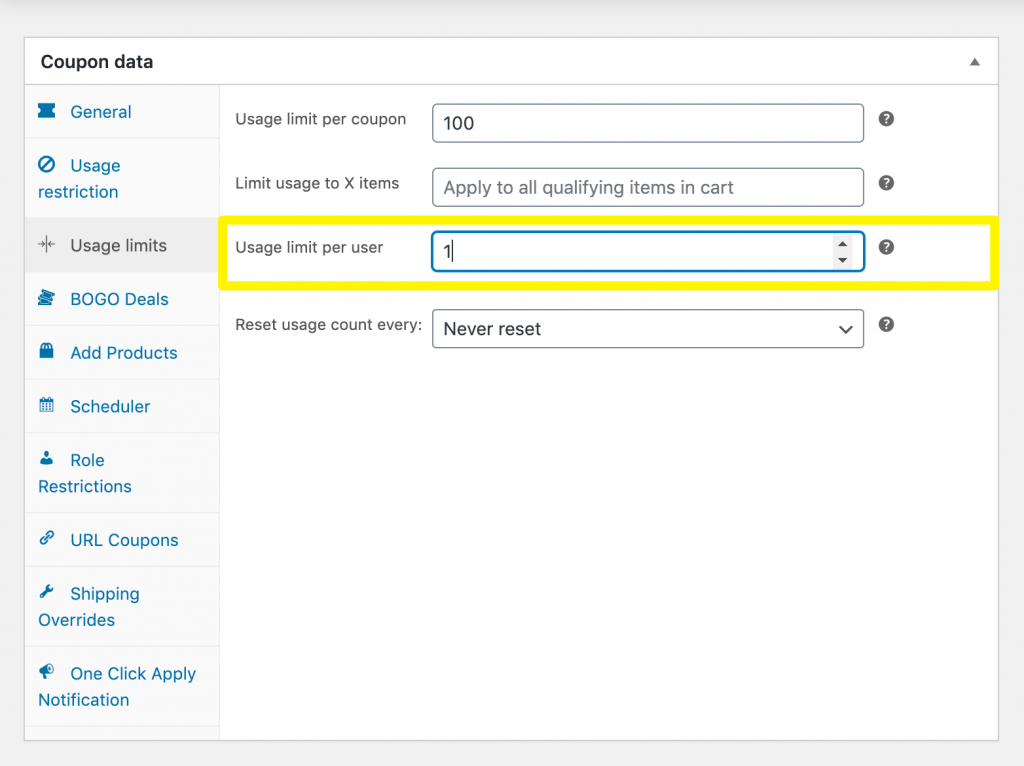
Task: Click the Usage limit per user field
Action: point(648,251)
